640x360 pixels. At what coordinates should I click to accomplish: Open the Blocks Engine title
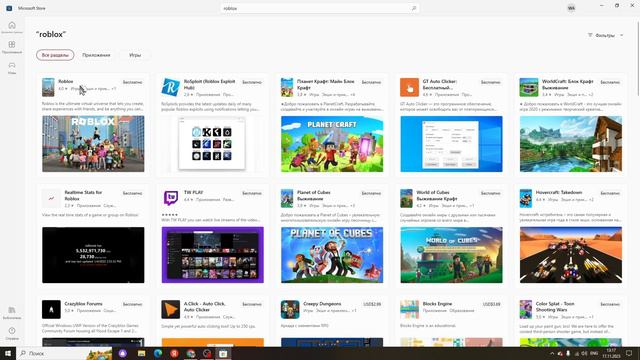(437, 304)
